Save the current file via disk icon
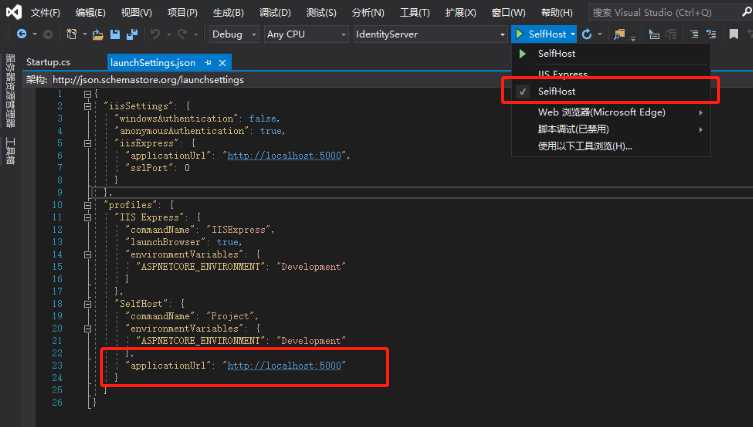 [x=115, y=34]
